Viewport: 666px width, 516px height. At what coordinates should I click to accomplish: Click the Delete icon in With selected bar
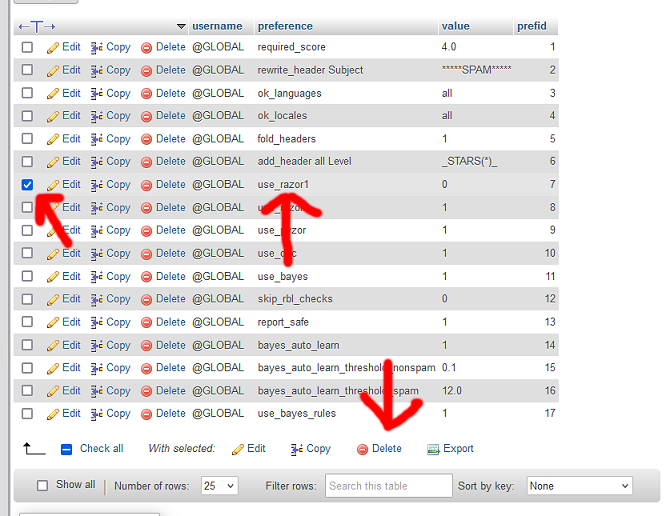[363, 449]
